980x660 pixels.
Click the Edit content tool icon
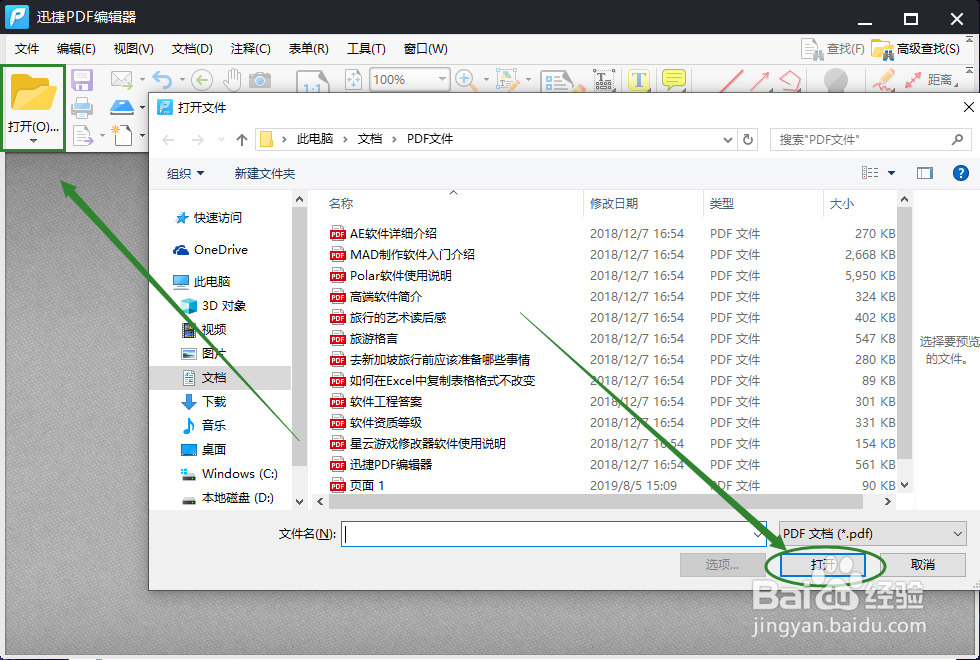click(508, 79)
